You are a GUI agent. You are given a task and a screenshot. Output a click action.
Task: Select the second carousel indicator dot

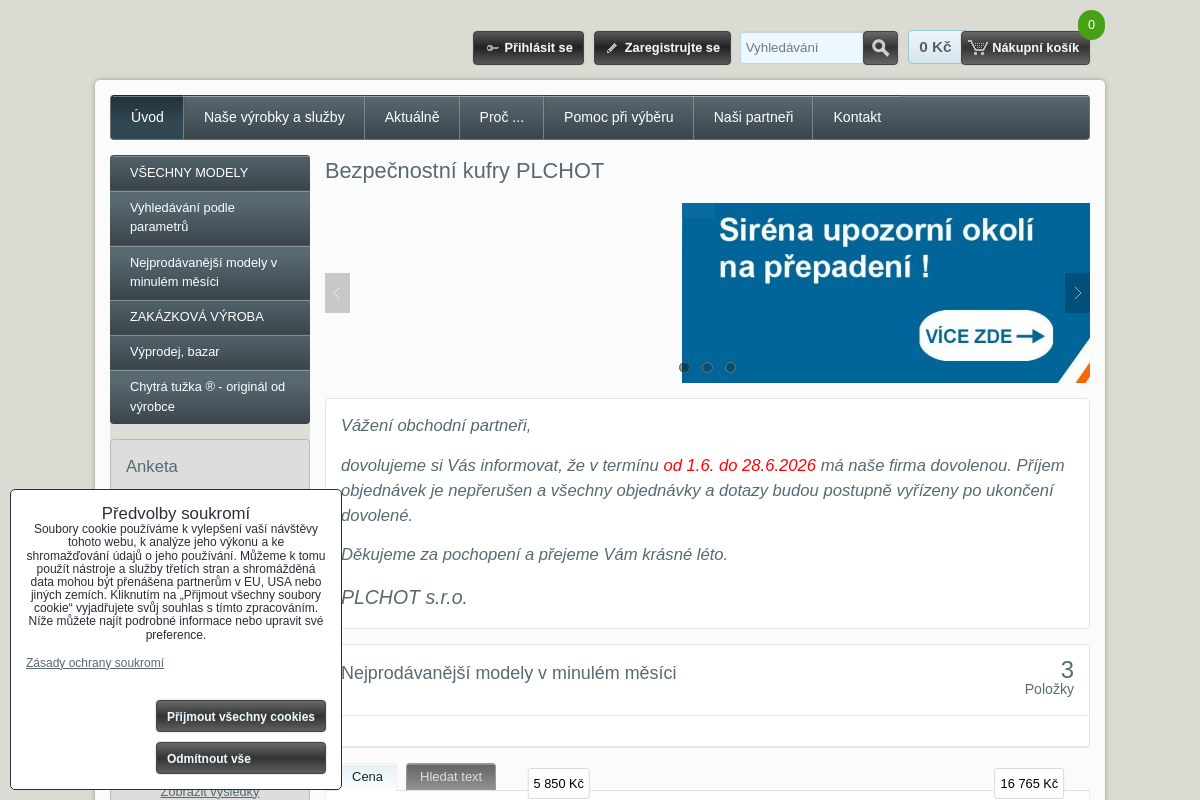tap(707, 367)
